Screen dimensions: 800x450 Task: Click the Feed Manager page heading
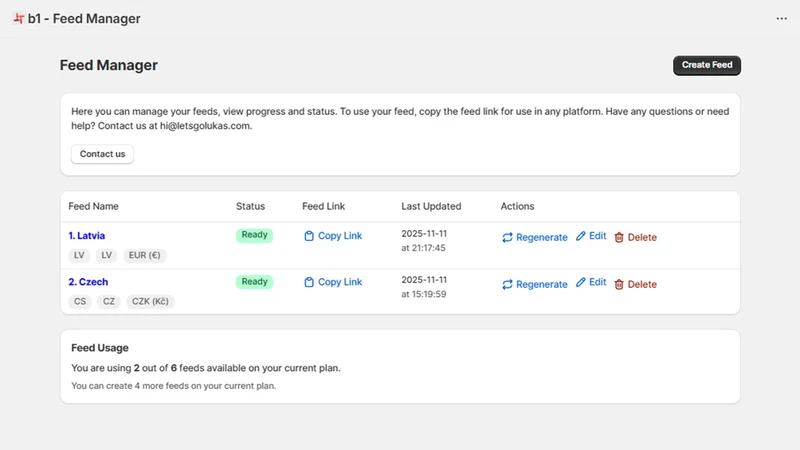(109, 65)
